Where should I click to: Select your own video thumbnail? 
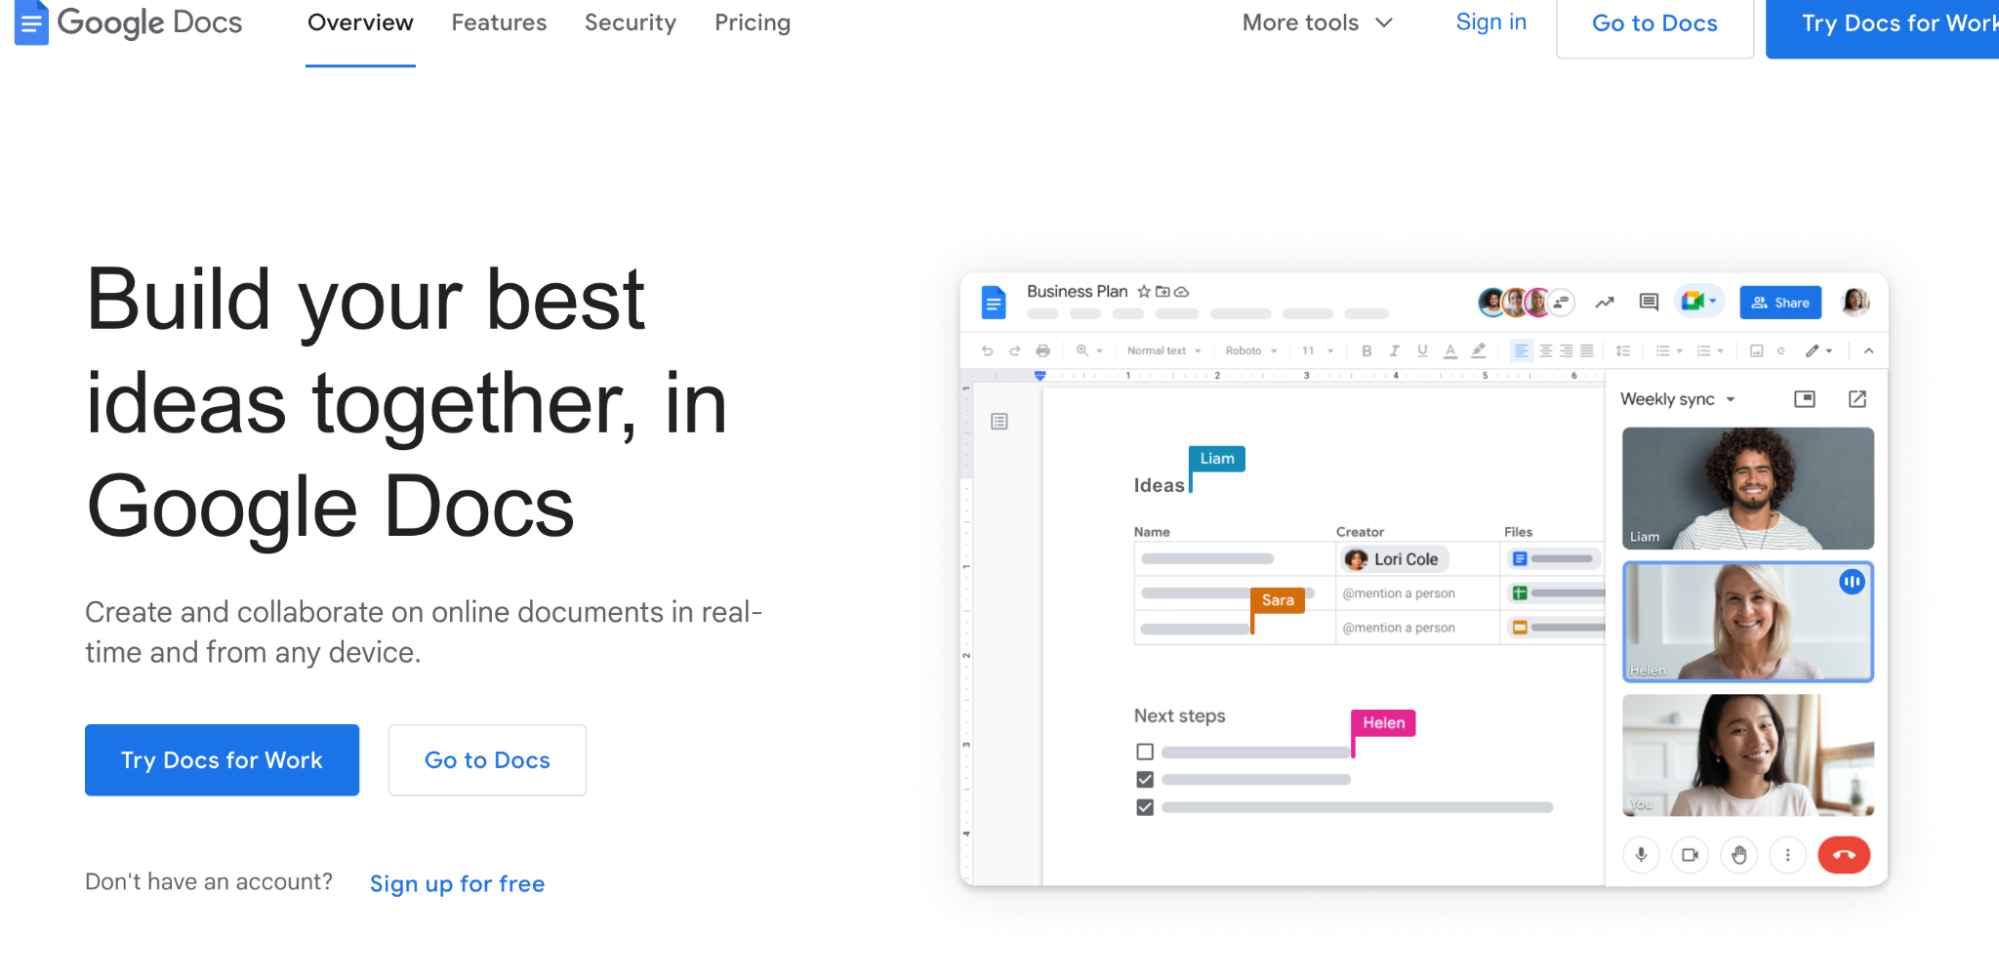pyautogui.click(x=1747, y=755)
